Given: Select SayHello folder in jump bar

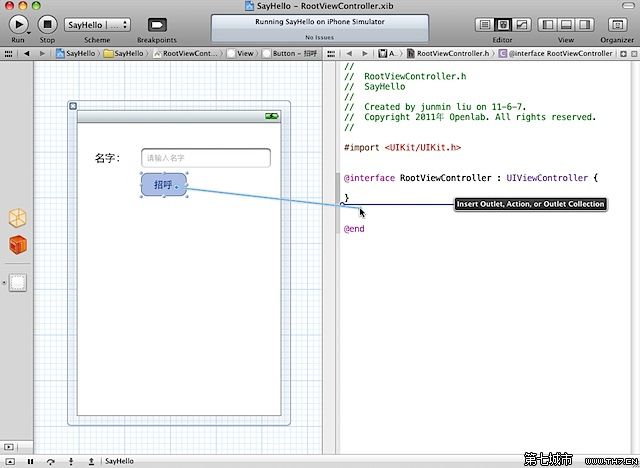Looking at the screenshot, I should (x=124, y=53).
